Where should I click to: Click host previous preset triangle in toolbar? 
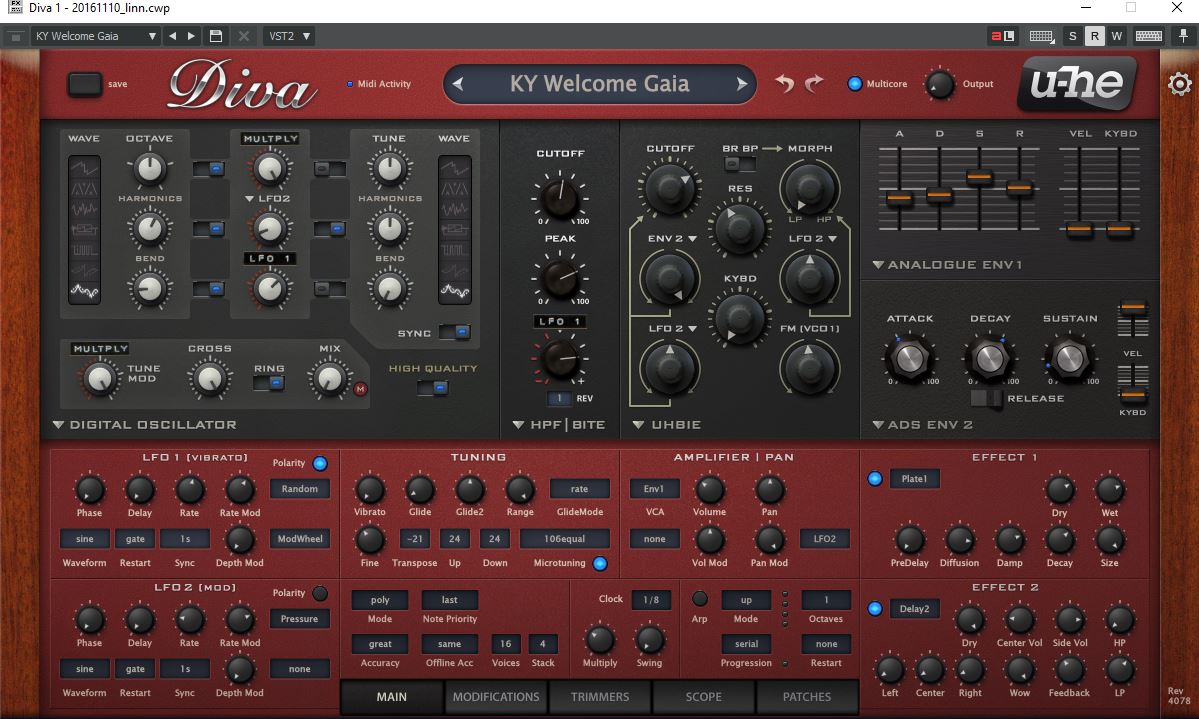tap(172, 36)
